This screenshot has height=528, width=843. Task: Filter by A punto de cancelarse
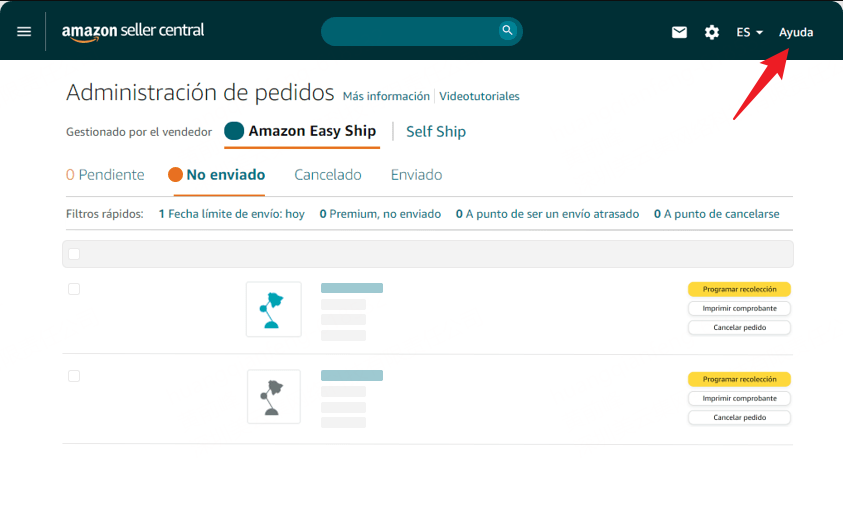(716, 214)
